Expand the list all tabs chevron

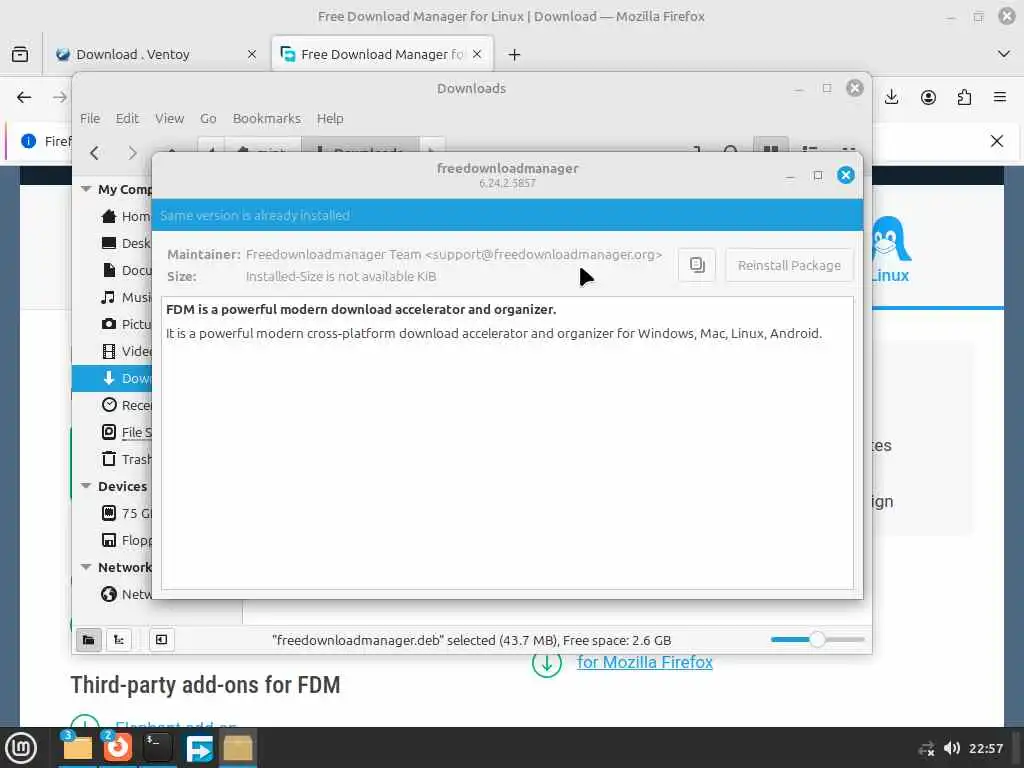(x=1004, y=54)
